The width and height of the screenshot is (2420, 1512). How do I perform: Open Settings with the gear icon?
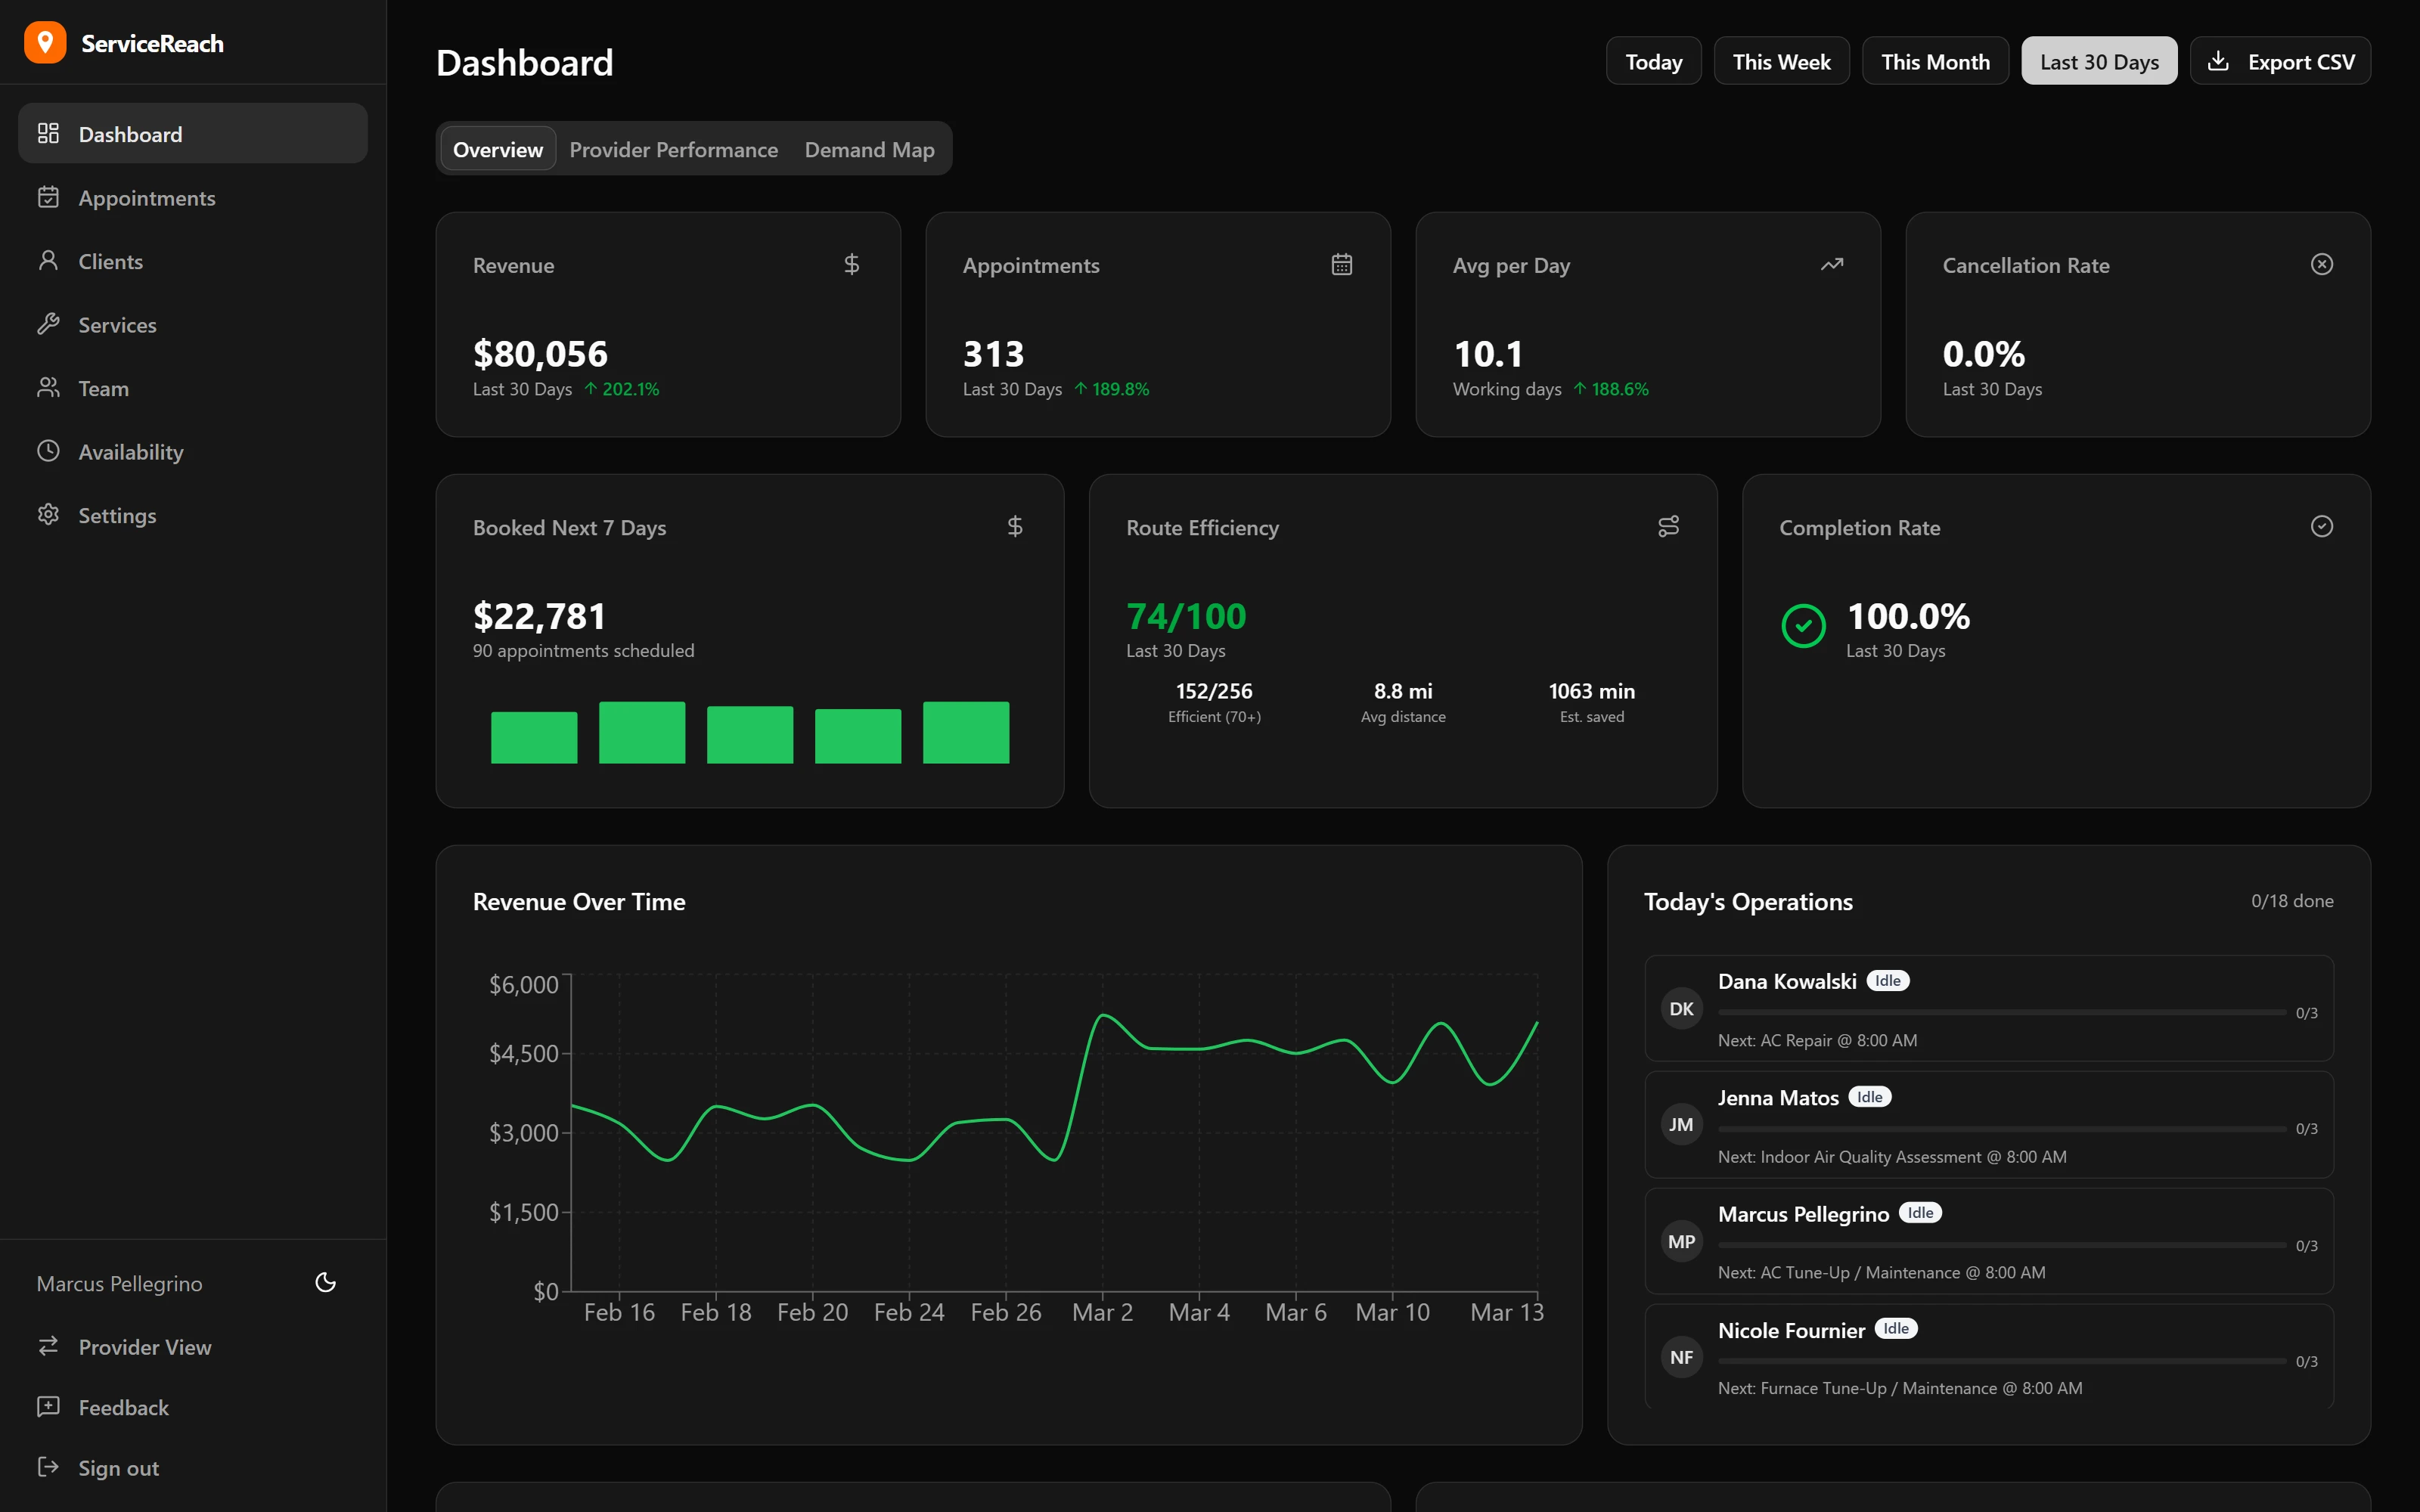point(49,515)
